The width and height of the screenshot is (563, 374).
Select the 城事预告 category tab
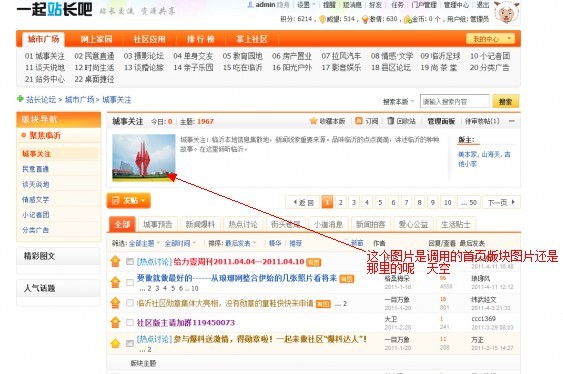tap(158, 225)
